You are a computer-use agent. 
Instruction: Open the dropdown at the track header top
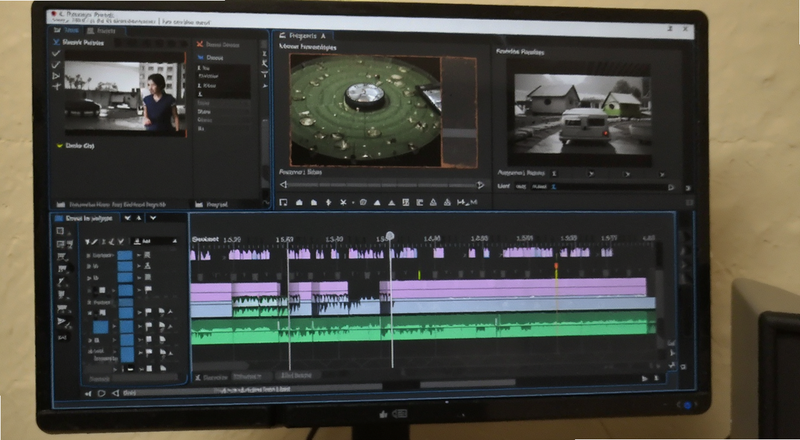pos(154,241)
